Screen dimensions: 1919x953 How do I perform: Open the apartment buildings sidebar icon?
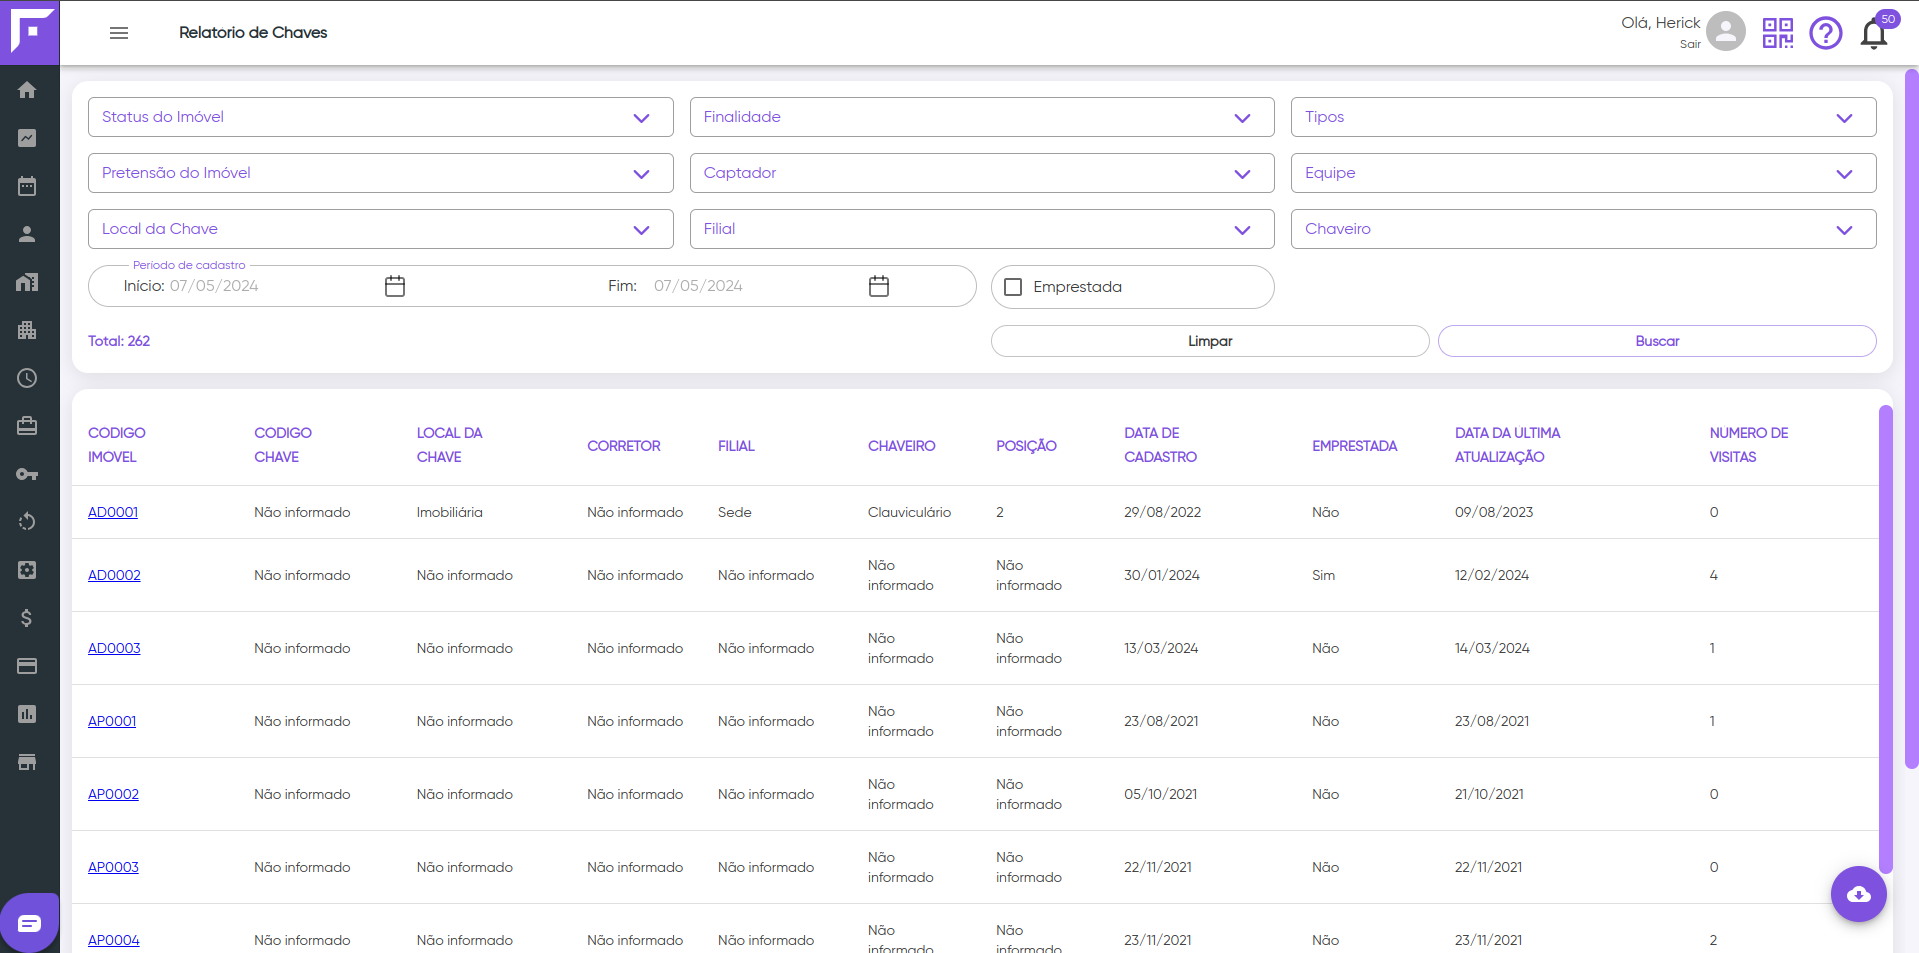click(x=27, y=330)
